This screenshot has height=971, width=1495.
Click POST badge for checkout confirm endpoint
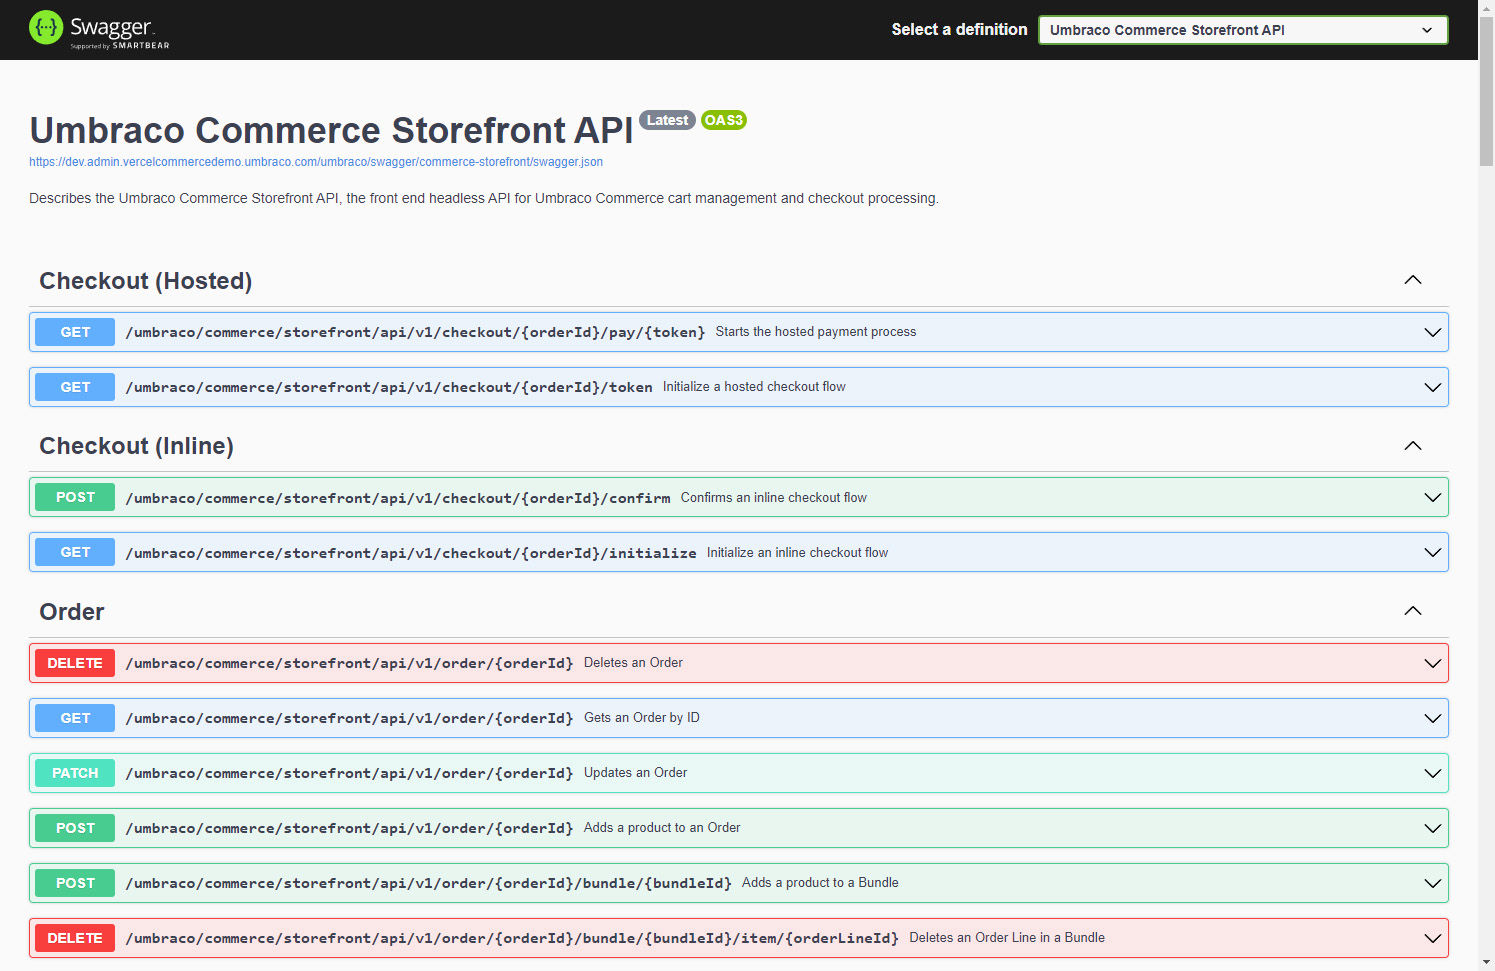pyautogui.click(x=75, y=497)
